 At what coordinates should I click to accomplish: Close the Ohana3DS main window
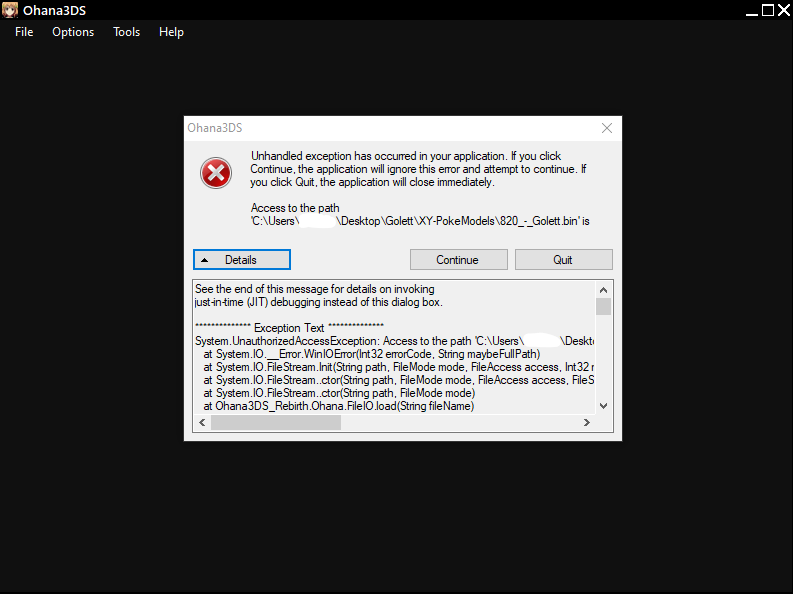(x=783, y=10)
